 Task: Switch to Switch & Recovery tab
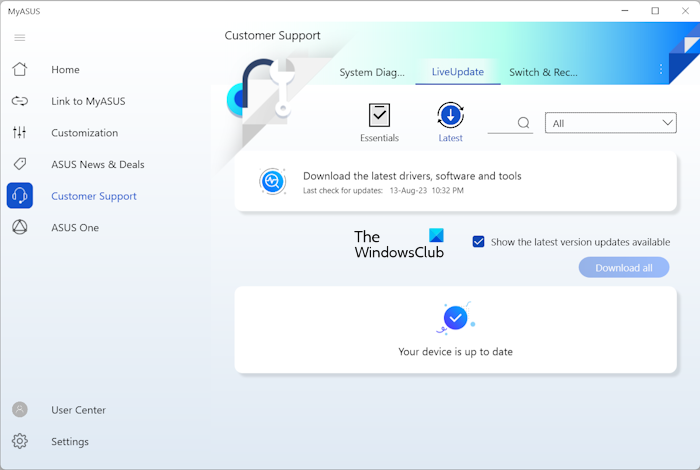click(543, 72)
